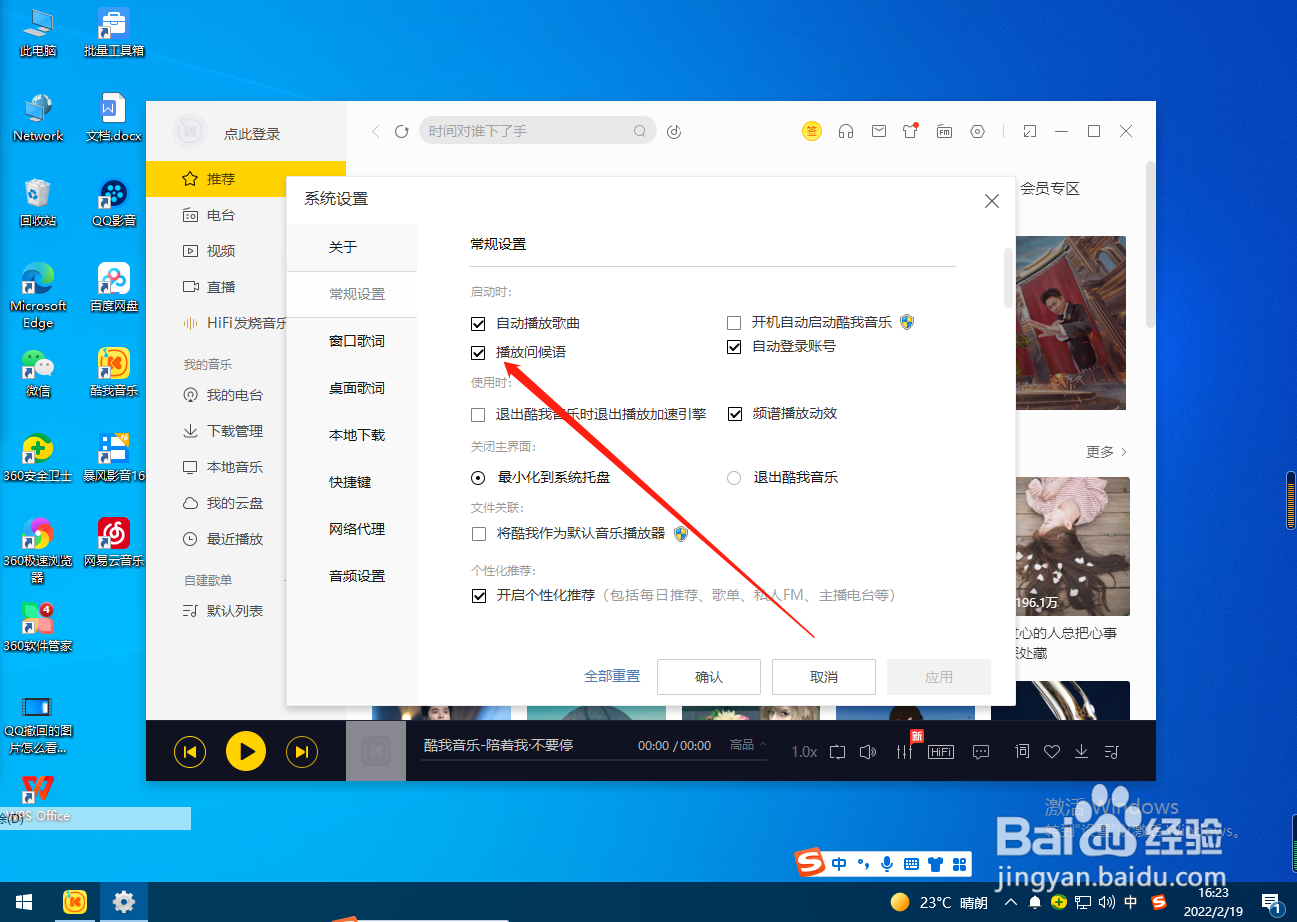Viewport: 1297px width, 922px height.
Task: Click the 确认 button
Action: (x=709, y=677)
